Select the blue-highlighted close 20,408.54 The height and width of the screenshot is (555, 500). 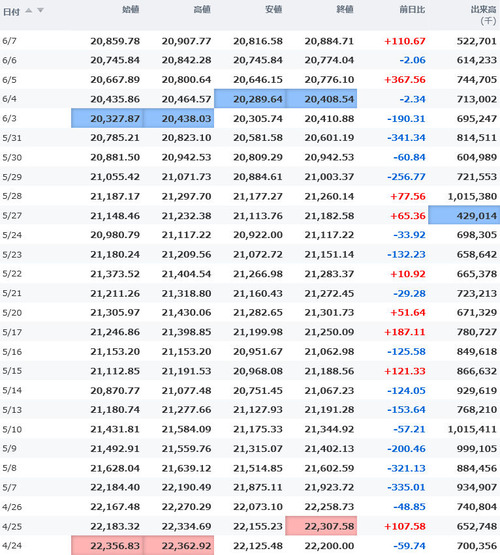321,99
